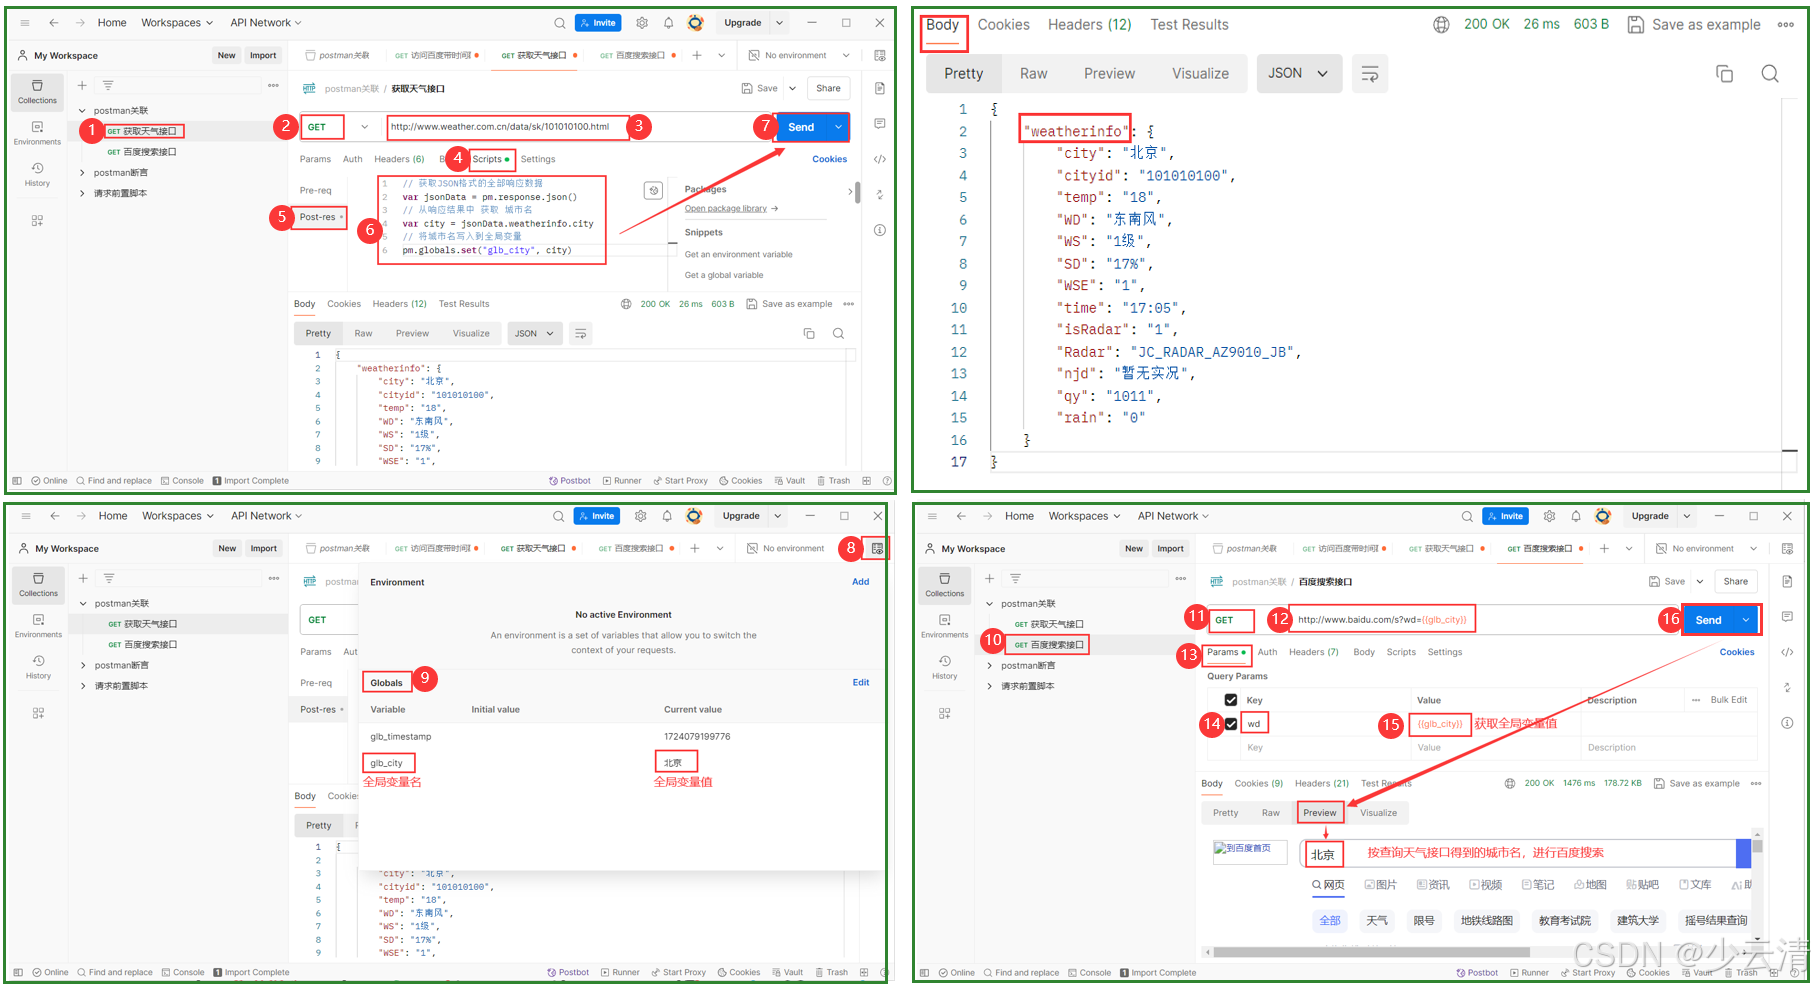Select the Params tab in the Baidu search window
The image size is (1815, 987).
tap(1225, 652)
